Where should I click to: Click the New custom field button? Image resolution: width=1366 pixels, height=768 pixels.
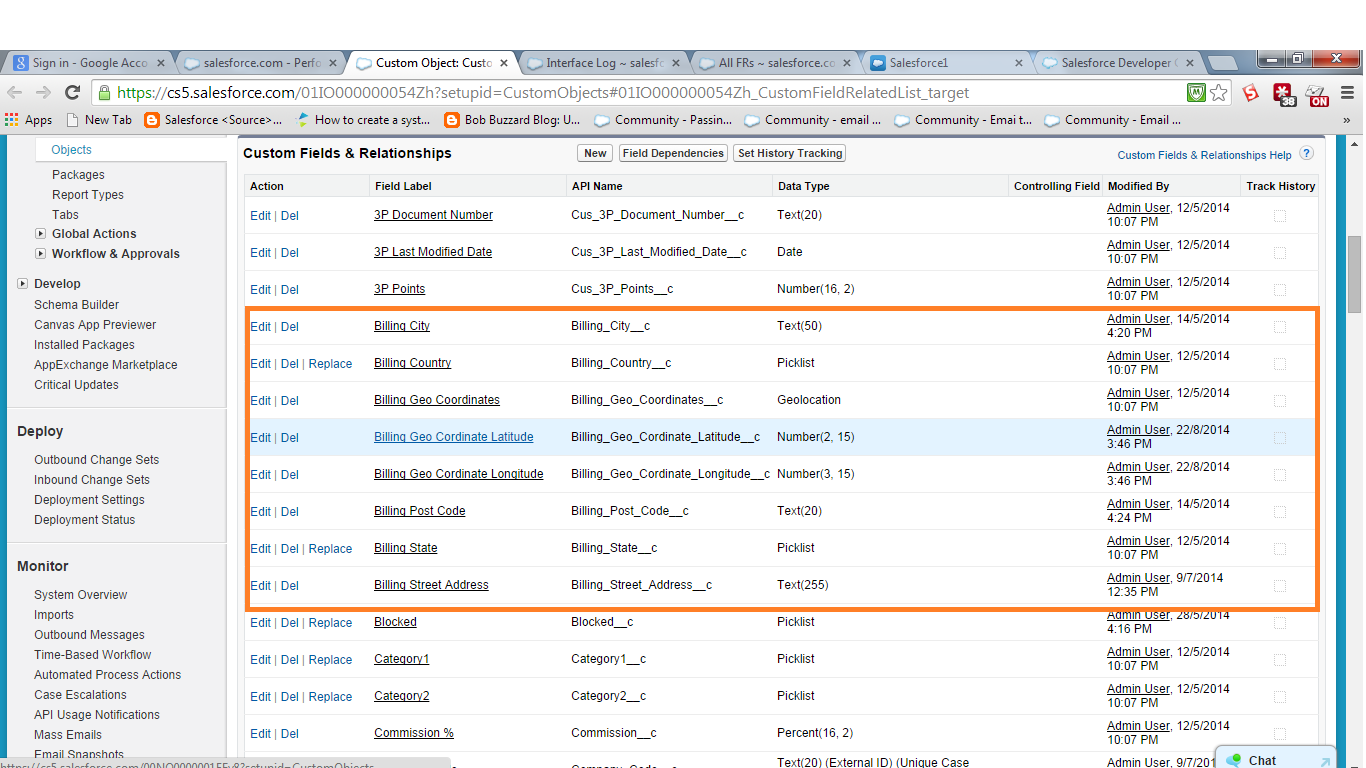pos(595,153)
